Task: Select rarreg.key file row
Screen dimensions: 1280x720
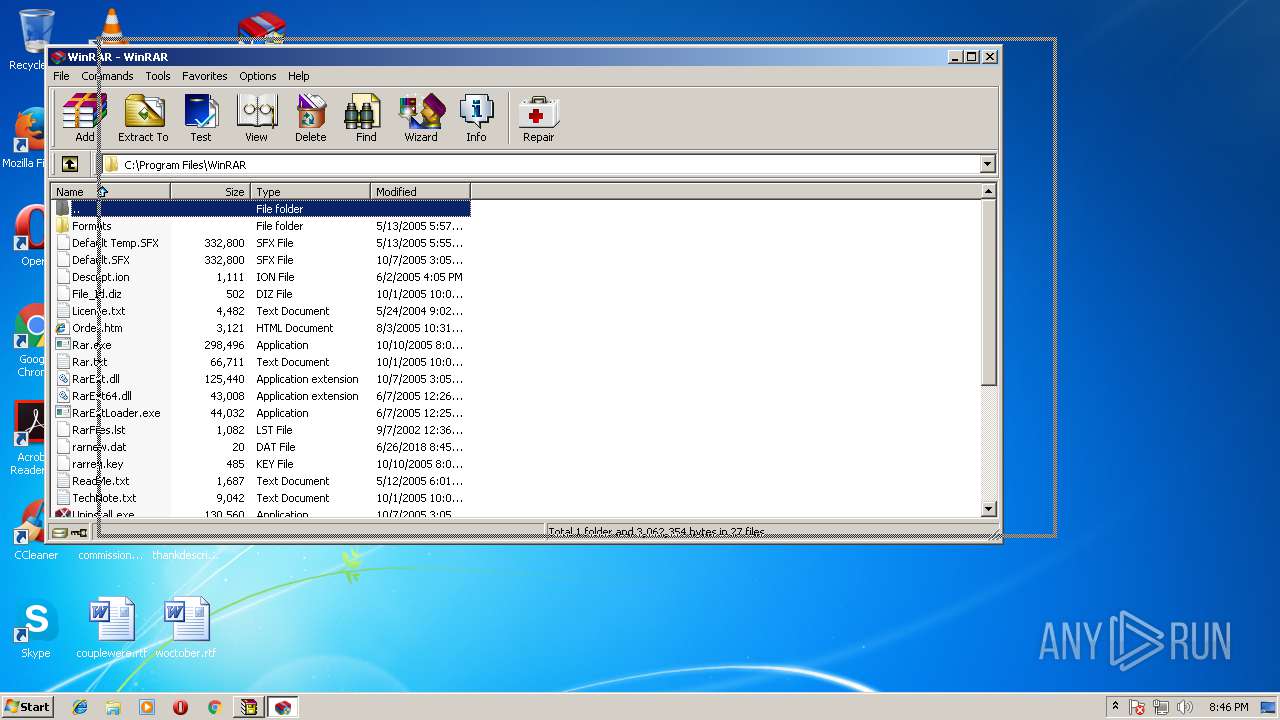Action: pyautogui.click(x=261, y=464)
